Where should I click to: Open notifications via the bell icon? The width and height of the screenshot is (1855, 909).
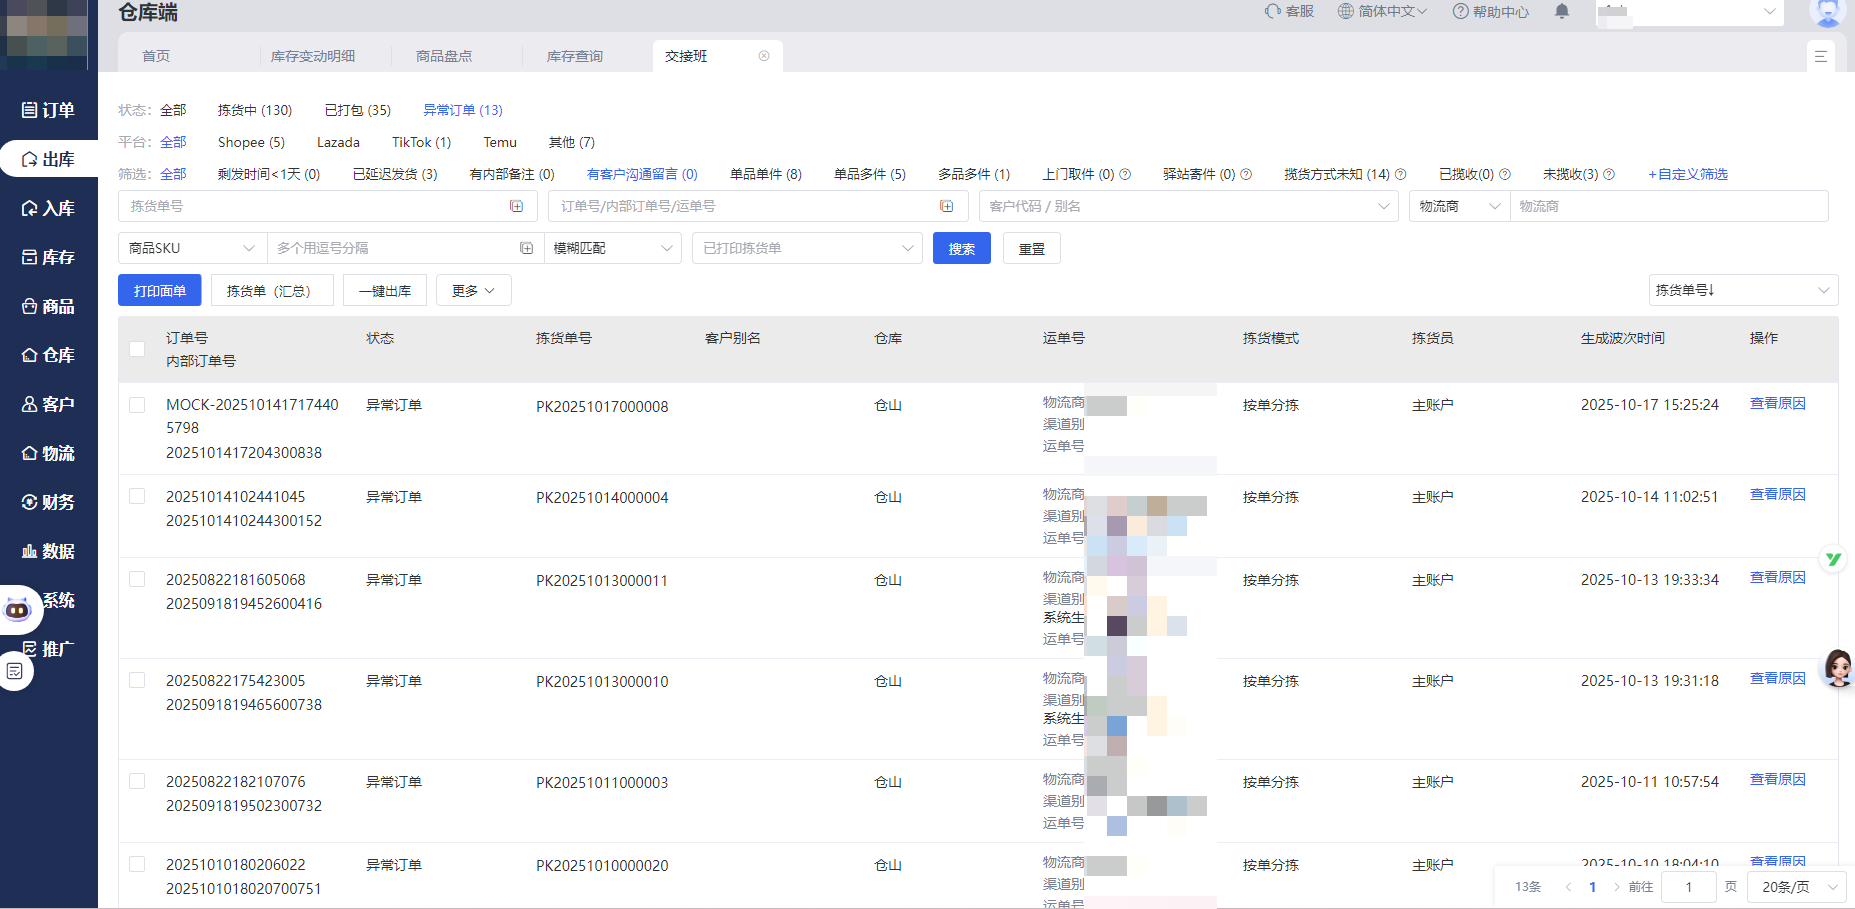pyautogui.click(x=1562, y=13)
